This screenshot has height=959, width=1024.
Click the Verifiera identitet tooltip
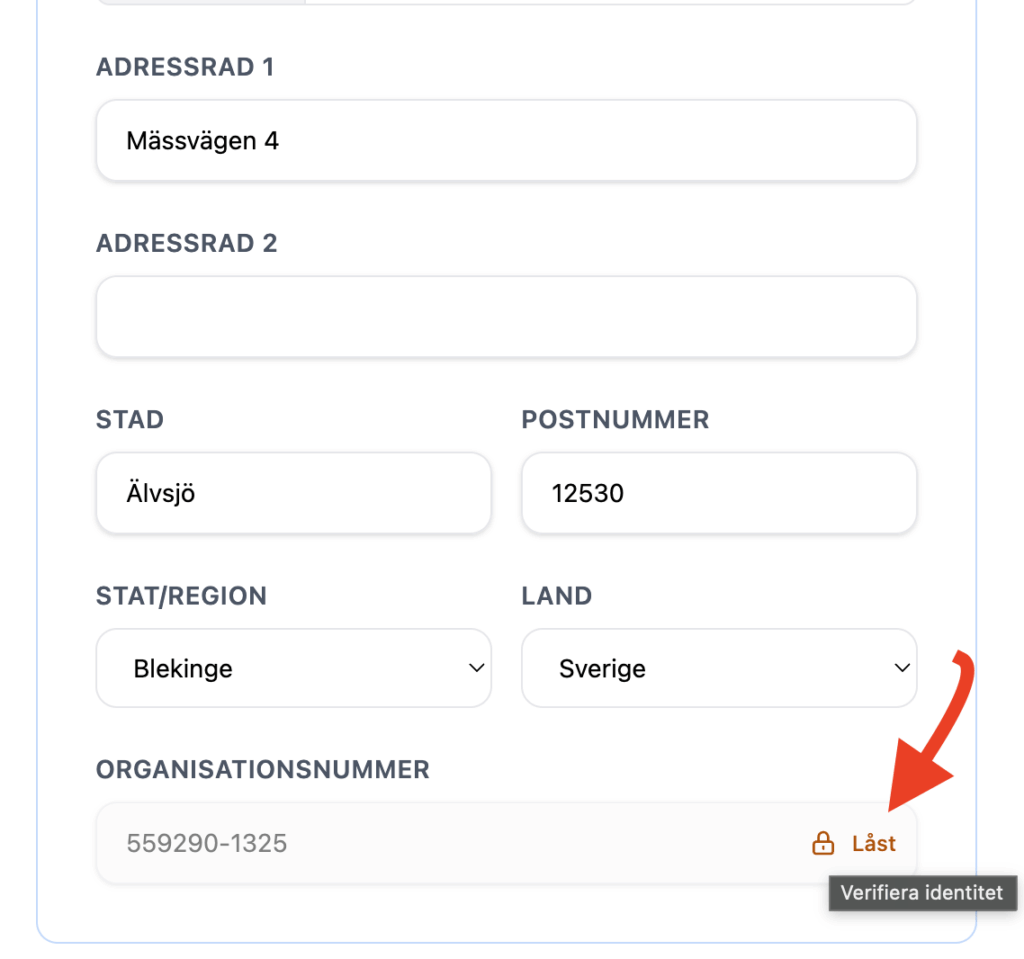pyautogui.click(x=922, y=893)
